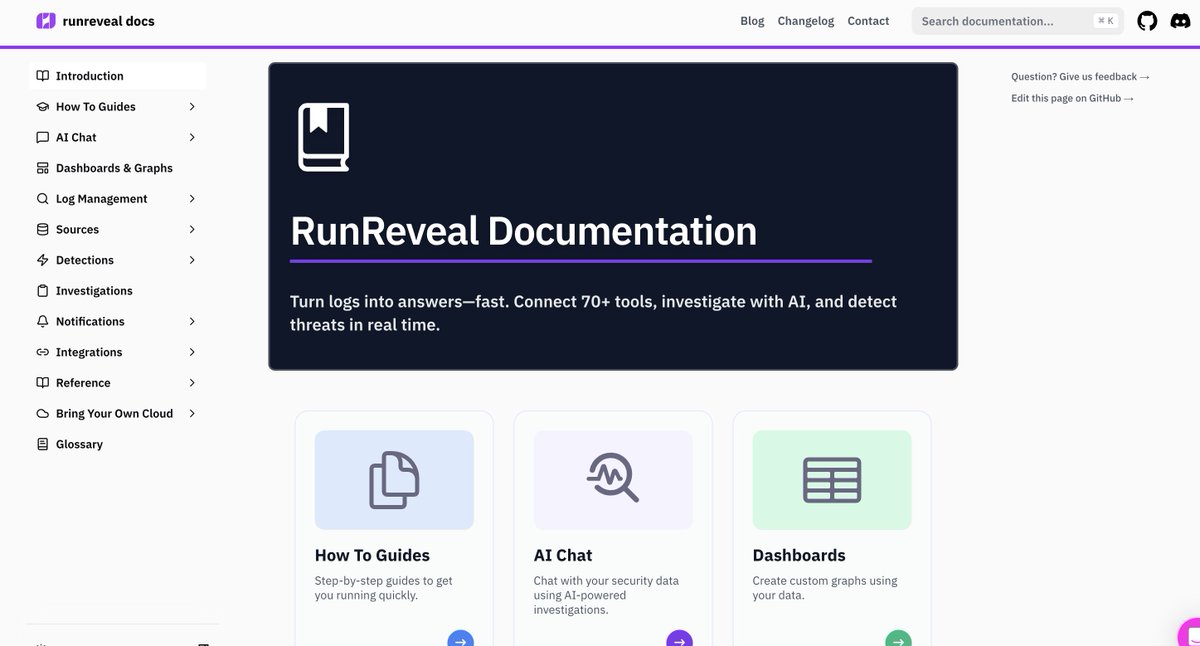Click the Integrations chain link icon

click(42, 352)
